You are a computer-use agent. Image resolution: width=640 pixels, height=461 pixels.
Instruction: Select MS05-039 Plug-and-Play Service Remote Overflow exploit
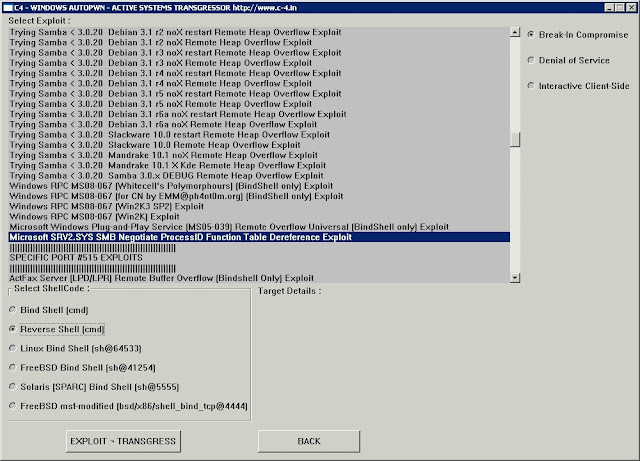[x=259, y=227]
